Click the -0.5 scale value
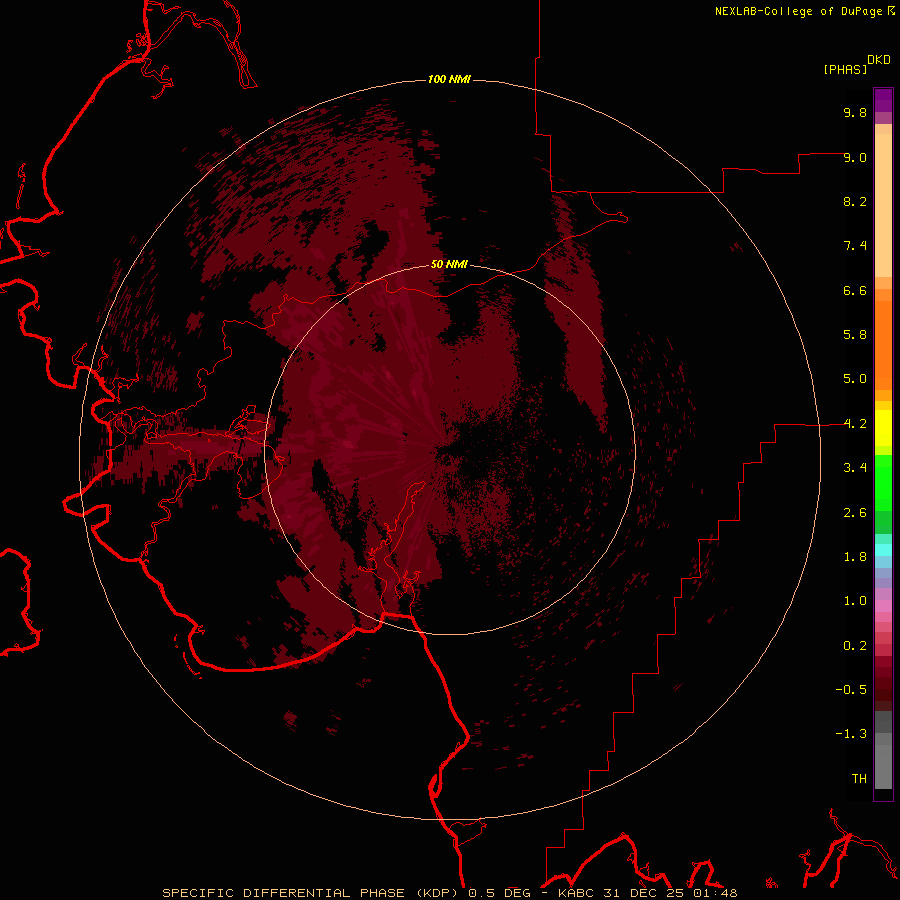This screenshot has height=900, width=900. (x=851, y=690)
